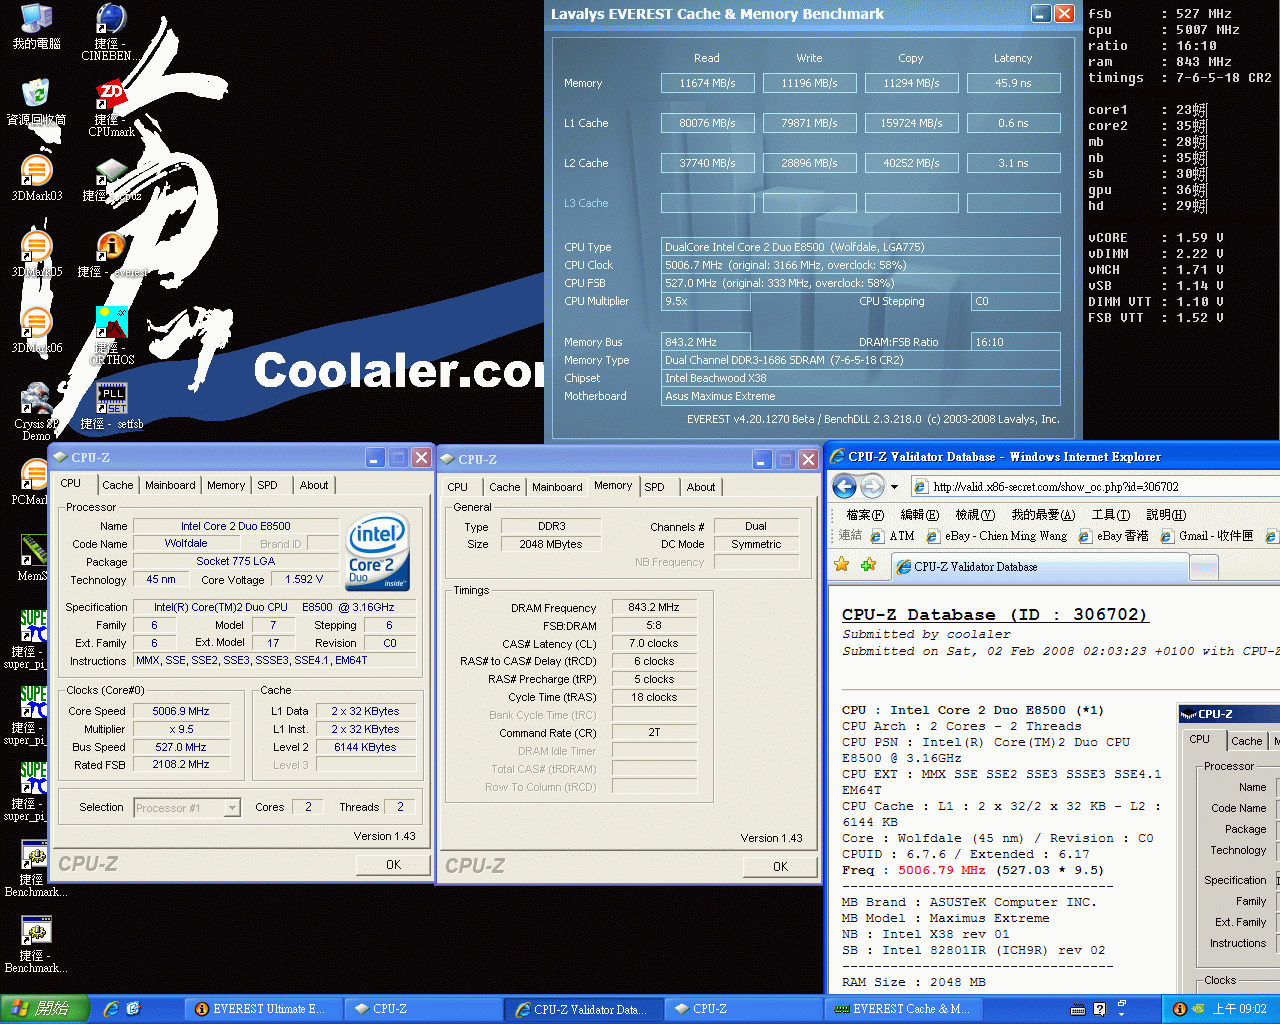Click the DRAM Frequency 843.2 MHz field
1280x1024 pixels.
pos(654,607)
